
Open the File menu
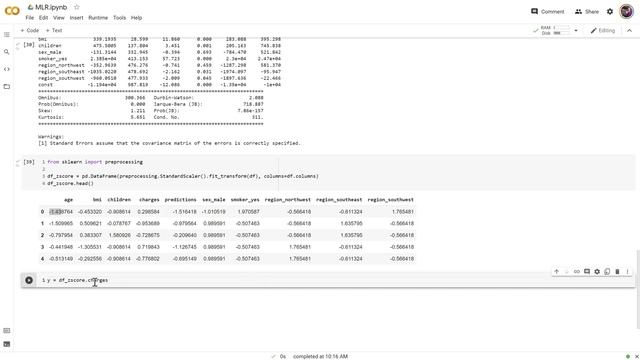point(29,18)
